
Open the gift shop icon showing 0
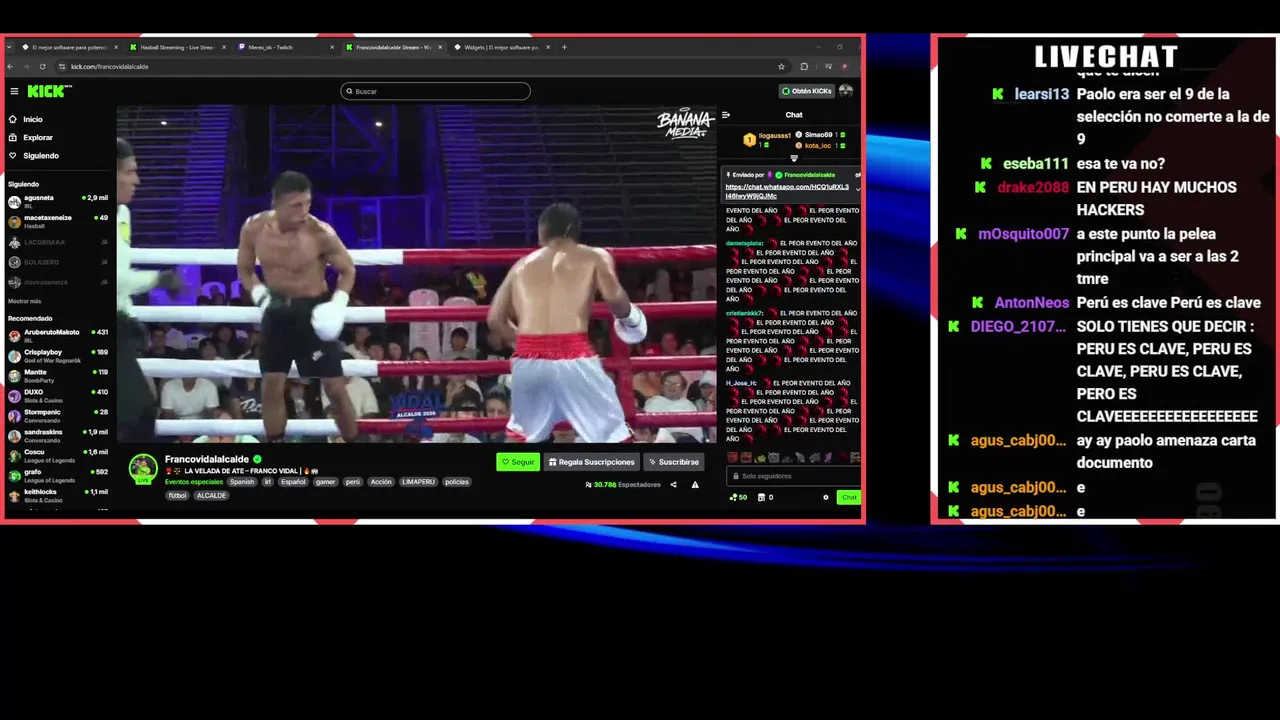(x=765, y=497)
